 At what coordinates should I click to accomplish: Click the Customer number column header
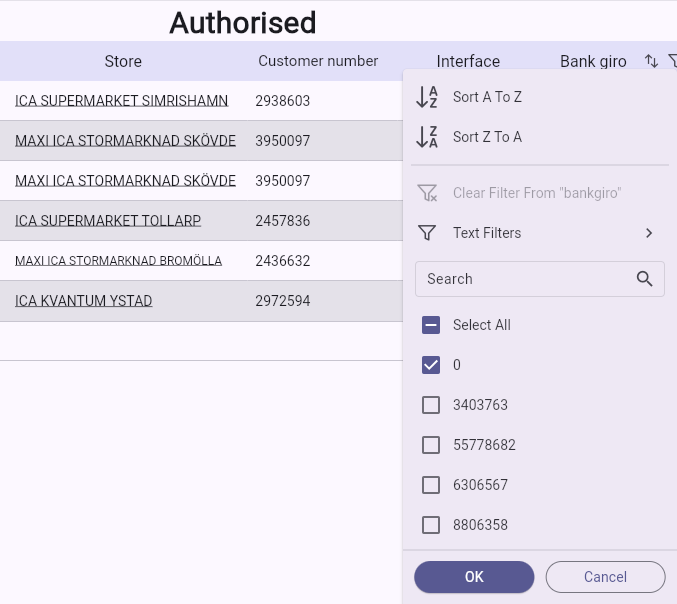pos(318,61)
